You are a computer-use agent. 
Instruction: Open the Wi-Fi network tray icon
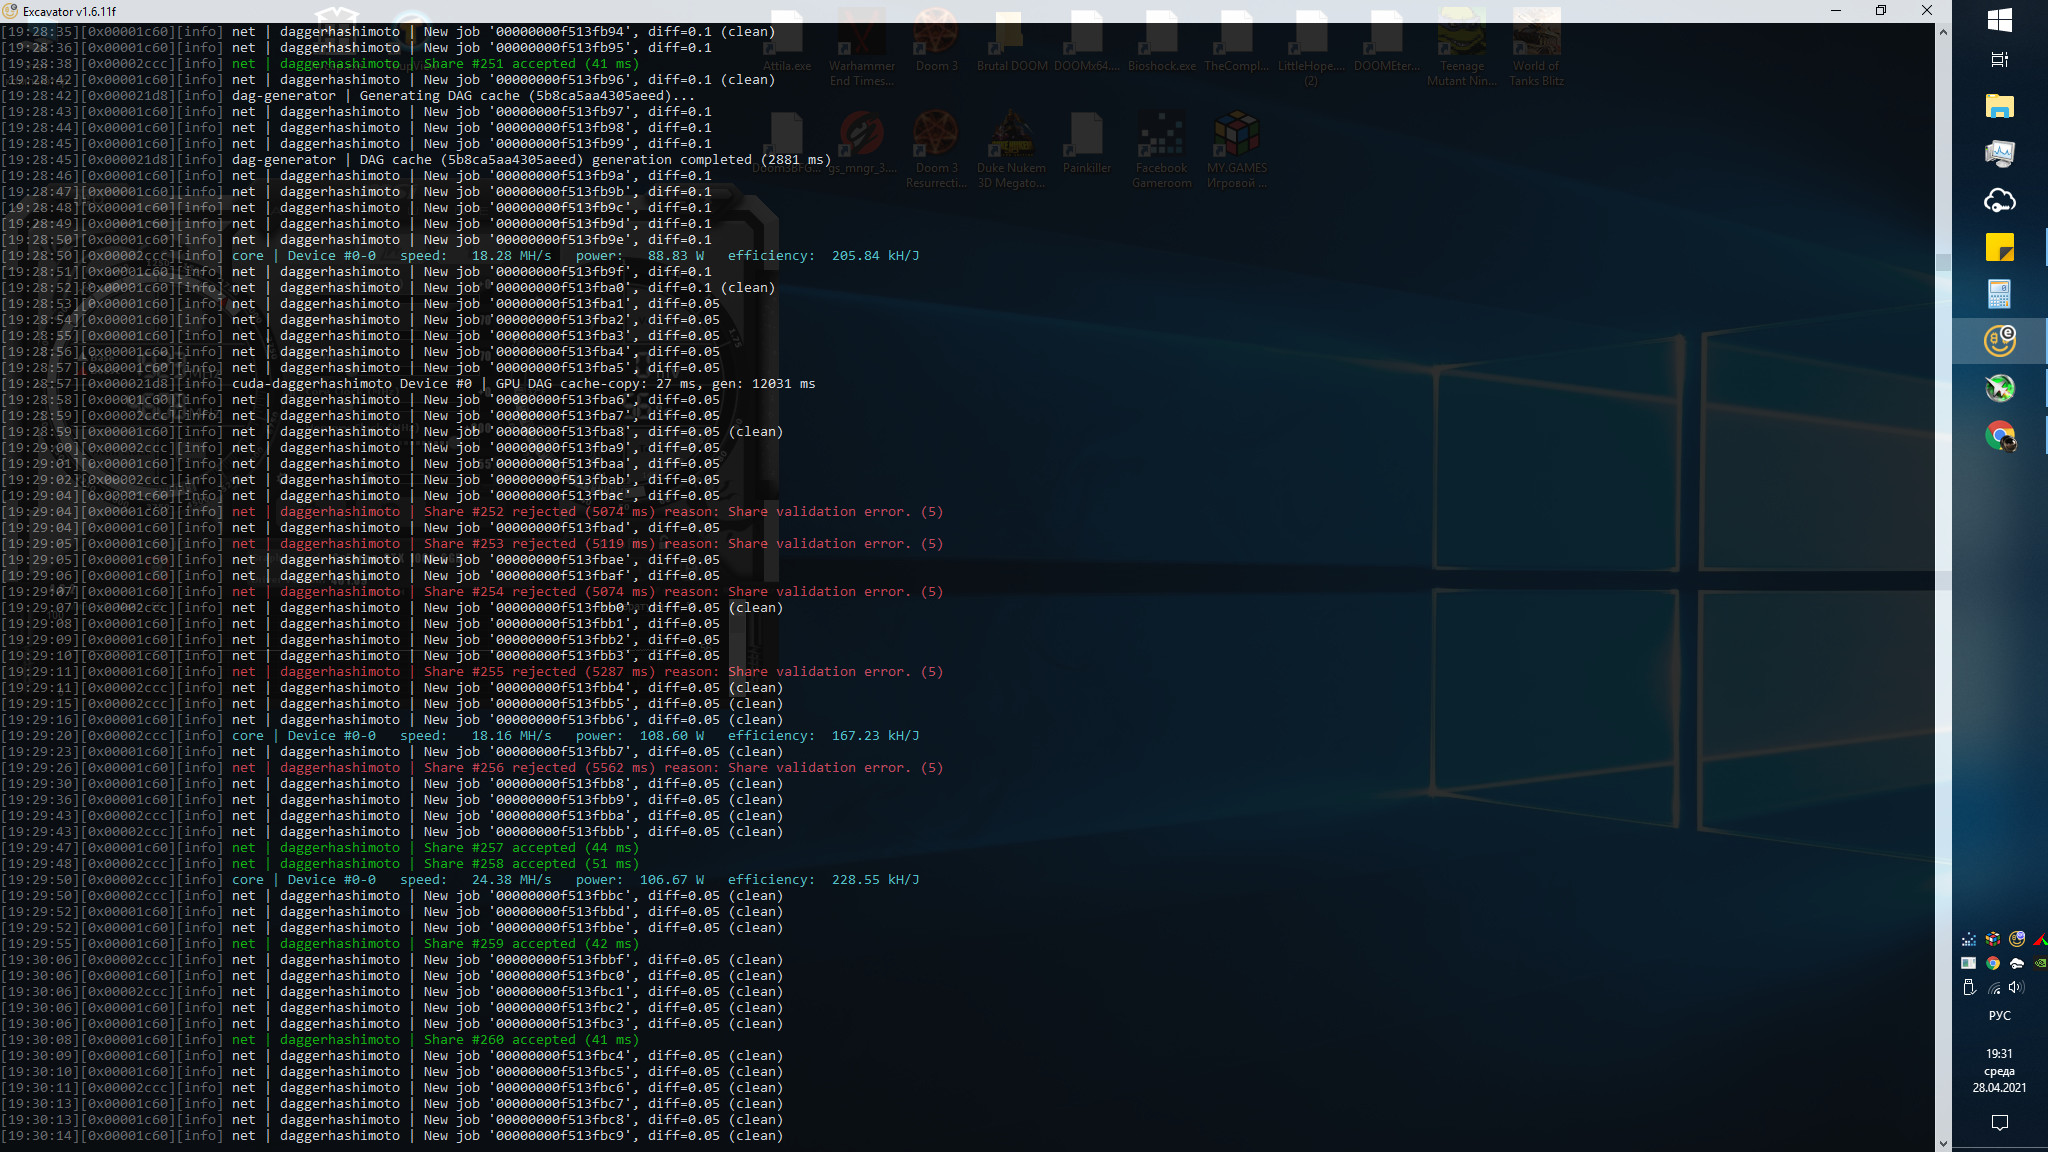[x=1993, y=988]
